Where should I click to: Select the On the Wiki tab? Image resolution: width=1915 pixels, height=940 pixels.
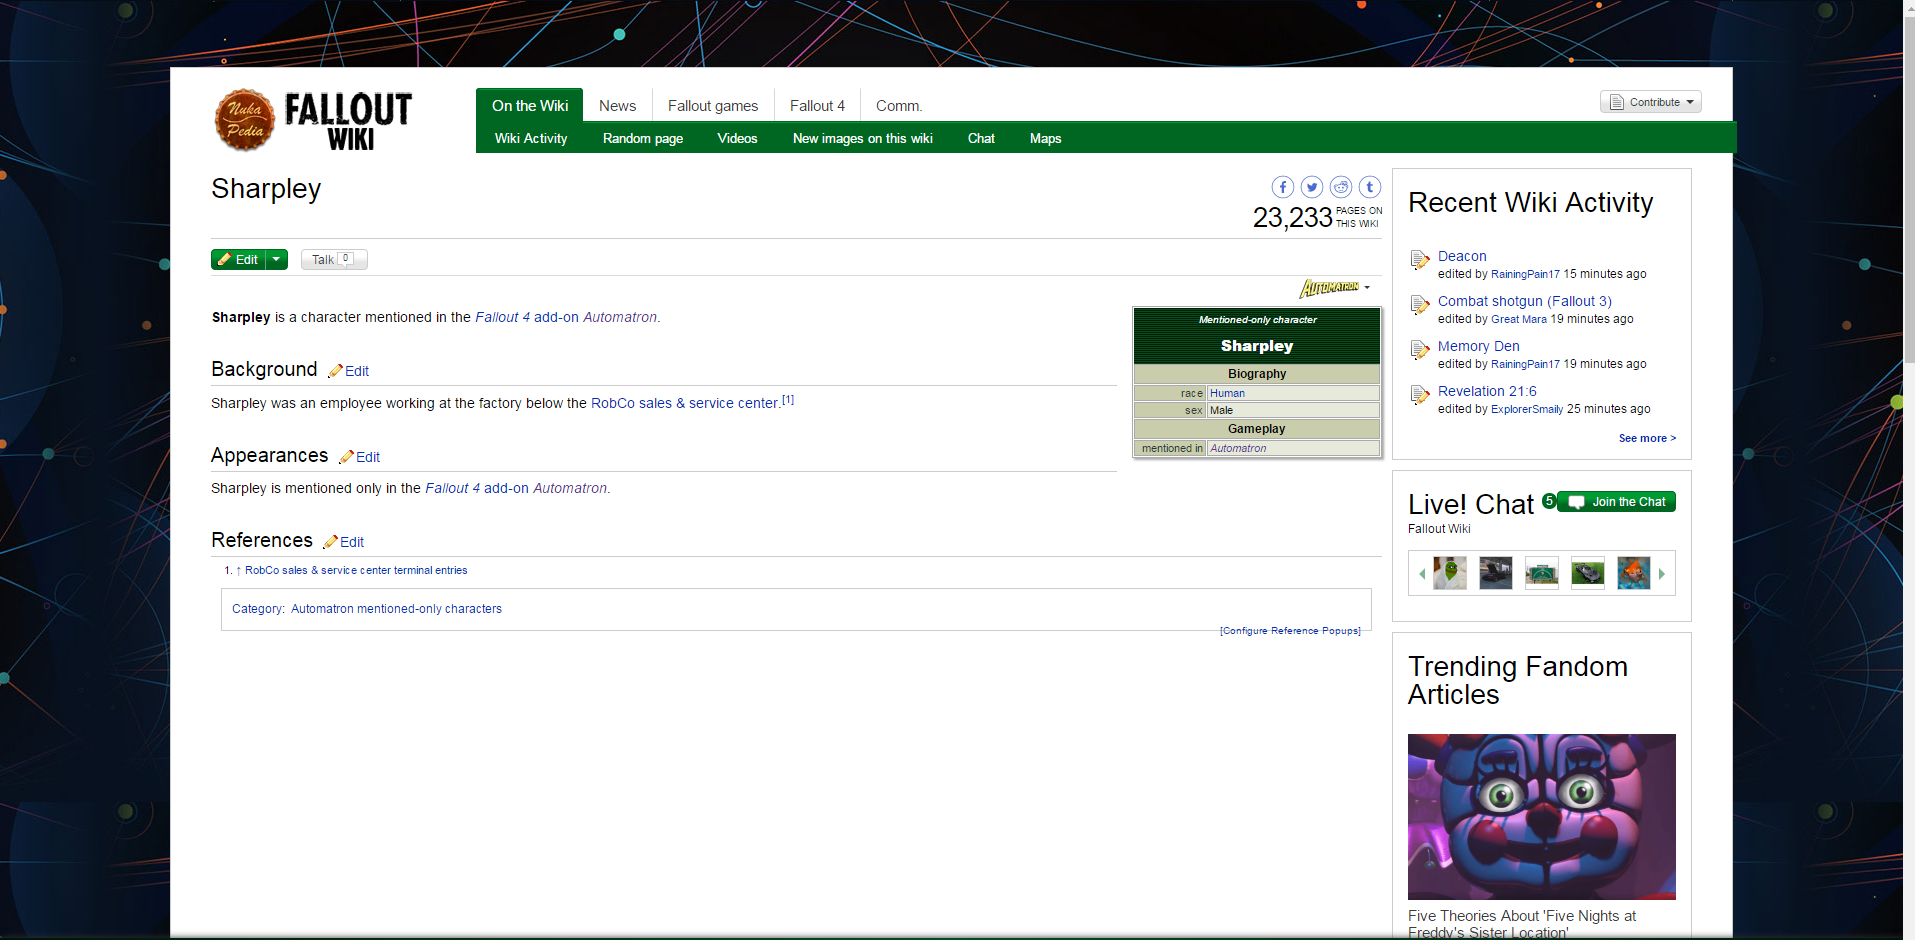[x=530, y=105]
